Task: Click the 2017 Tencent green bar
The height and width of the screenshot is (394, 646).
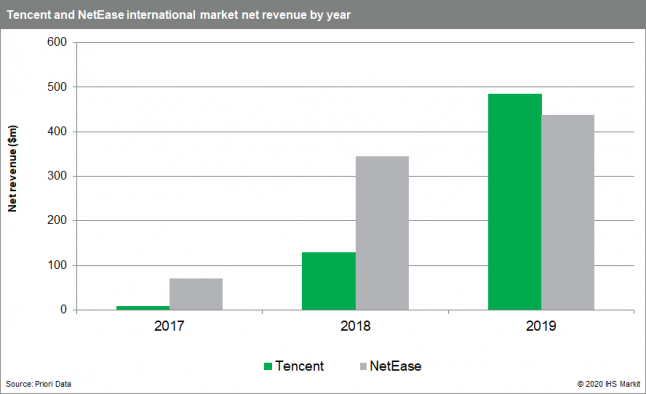Action: [x=143, y=308]
